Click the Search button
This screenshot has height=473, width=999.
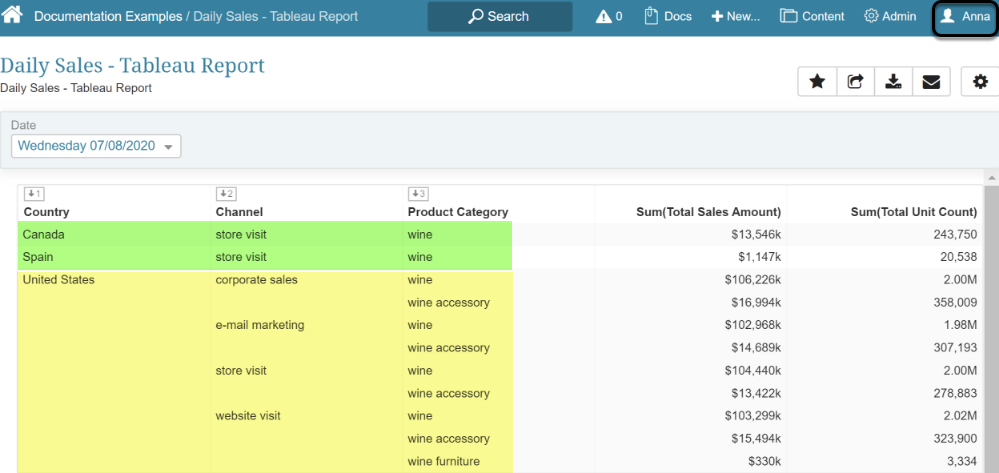coord(499,17)
